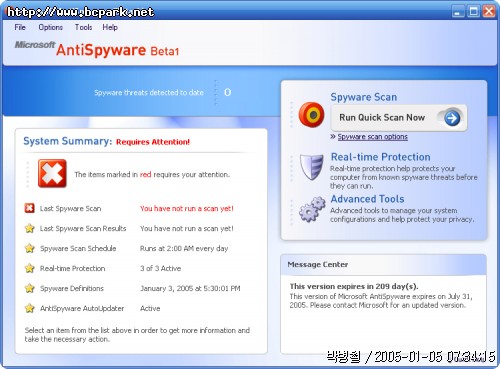The image size is (500, 369).
Task: Minimize the AntiSpyware window
Action: [x=458, y=11]
